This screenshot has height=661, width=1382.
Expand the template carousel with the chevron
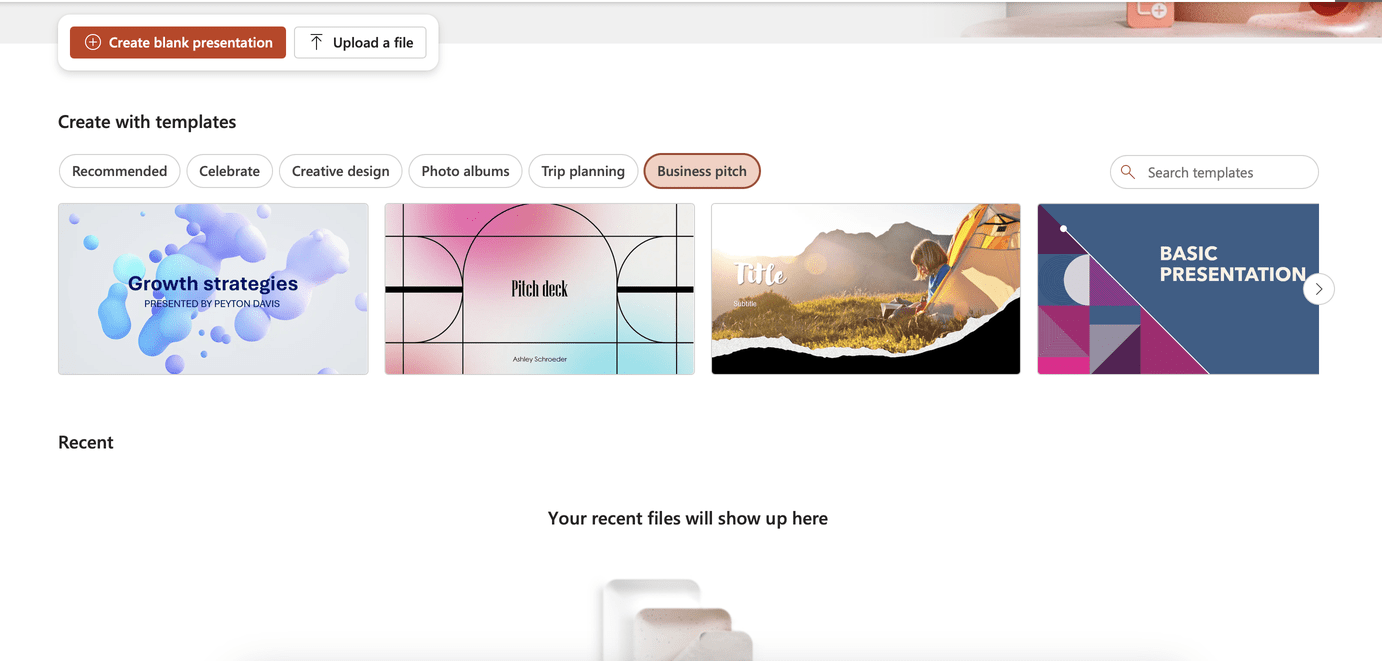click(1318, 288)
